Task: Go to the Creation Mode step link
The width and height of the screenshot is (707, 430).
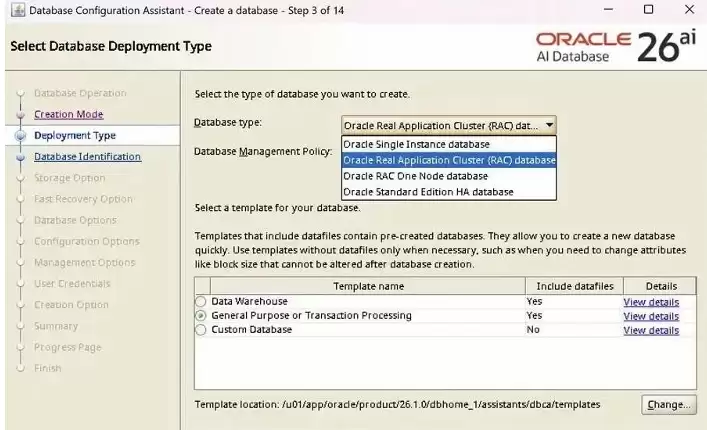Action: 69,114
